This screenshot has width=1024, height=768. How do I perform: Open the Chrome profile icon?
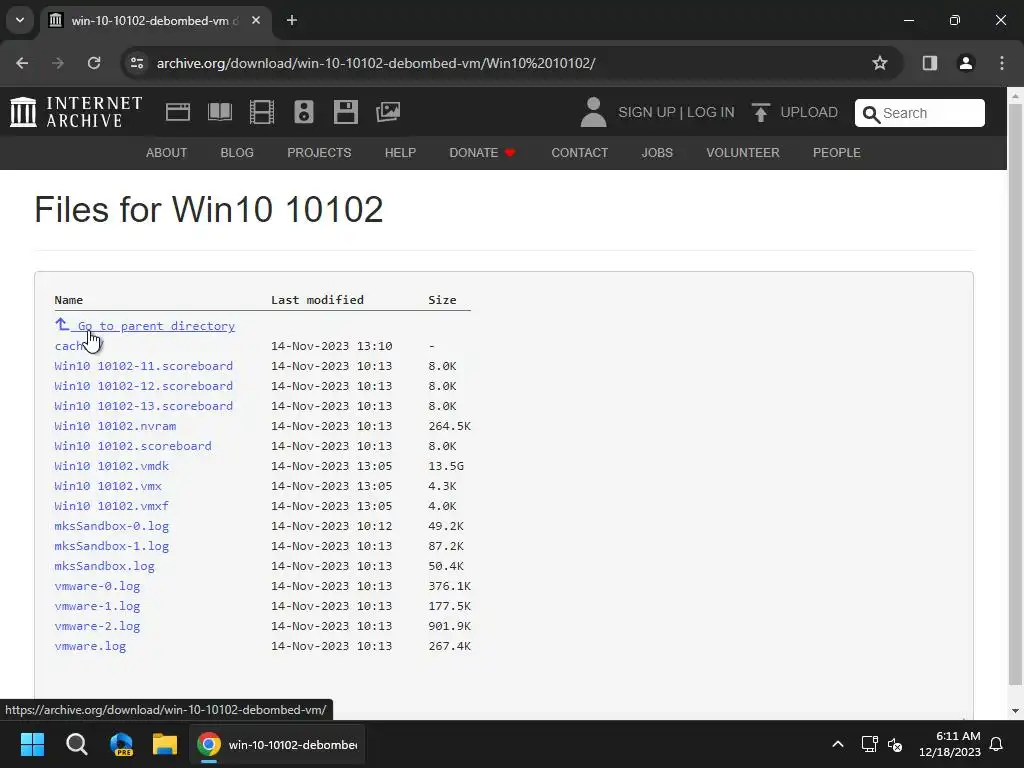point(966,63)
